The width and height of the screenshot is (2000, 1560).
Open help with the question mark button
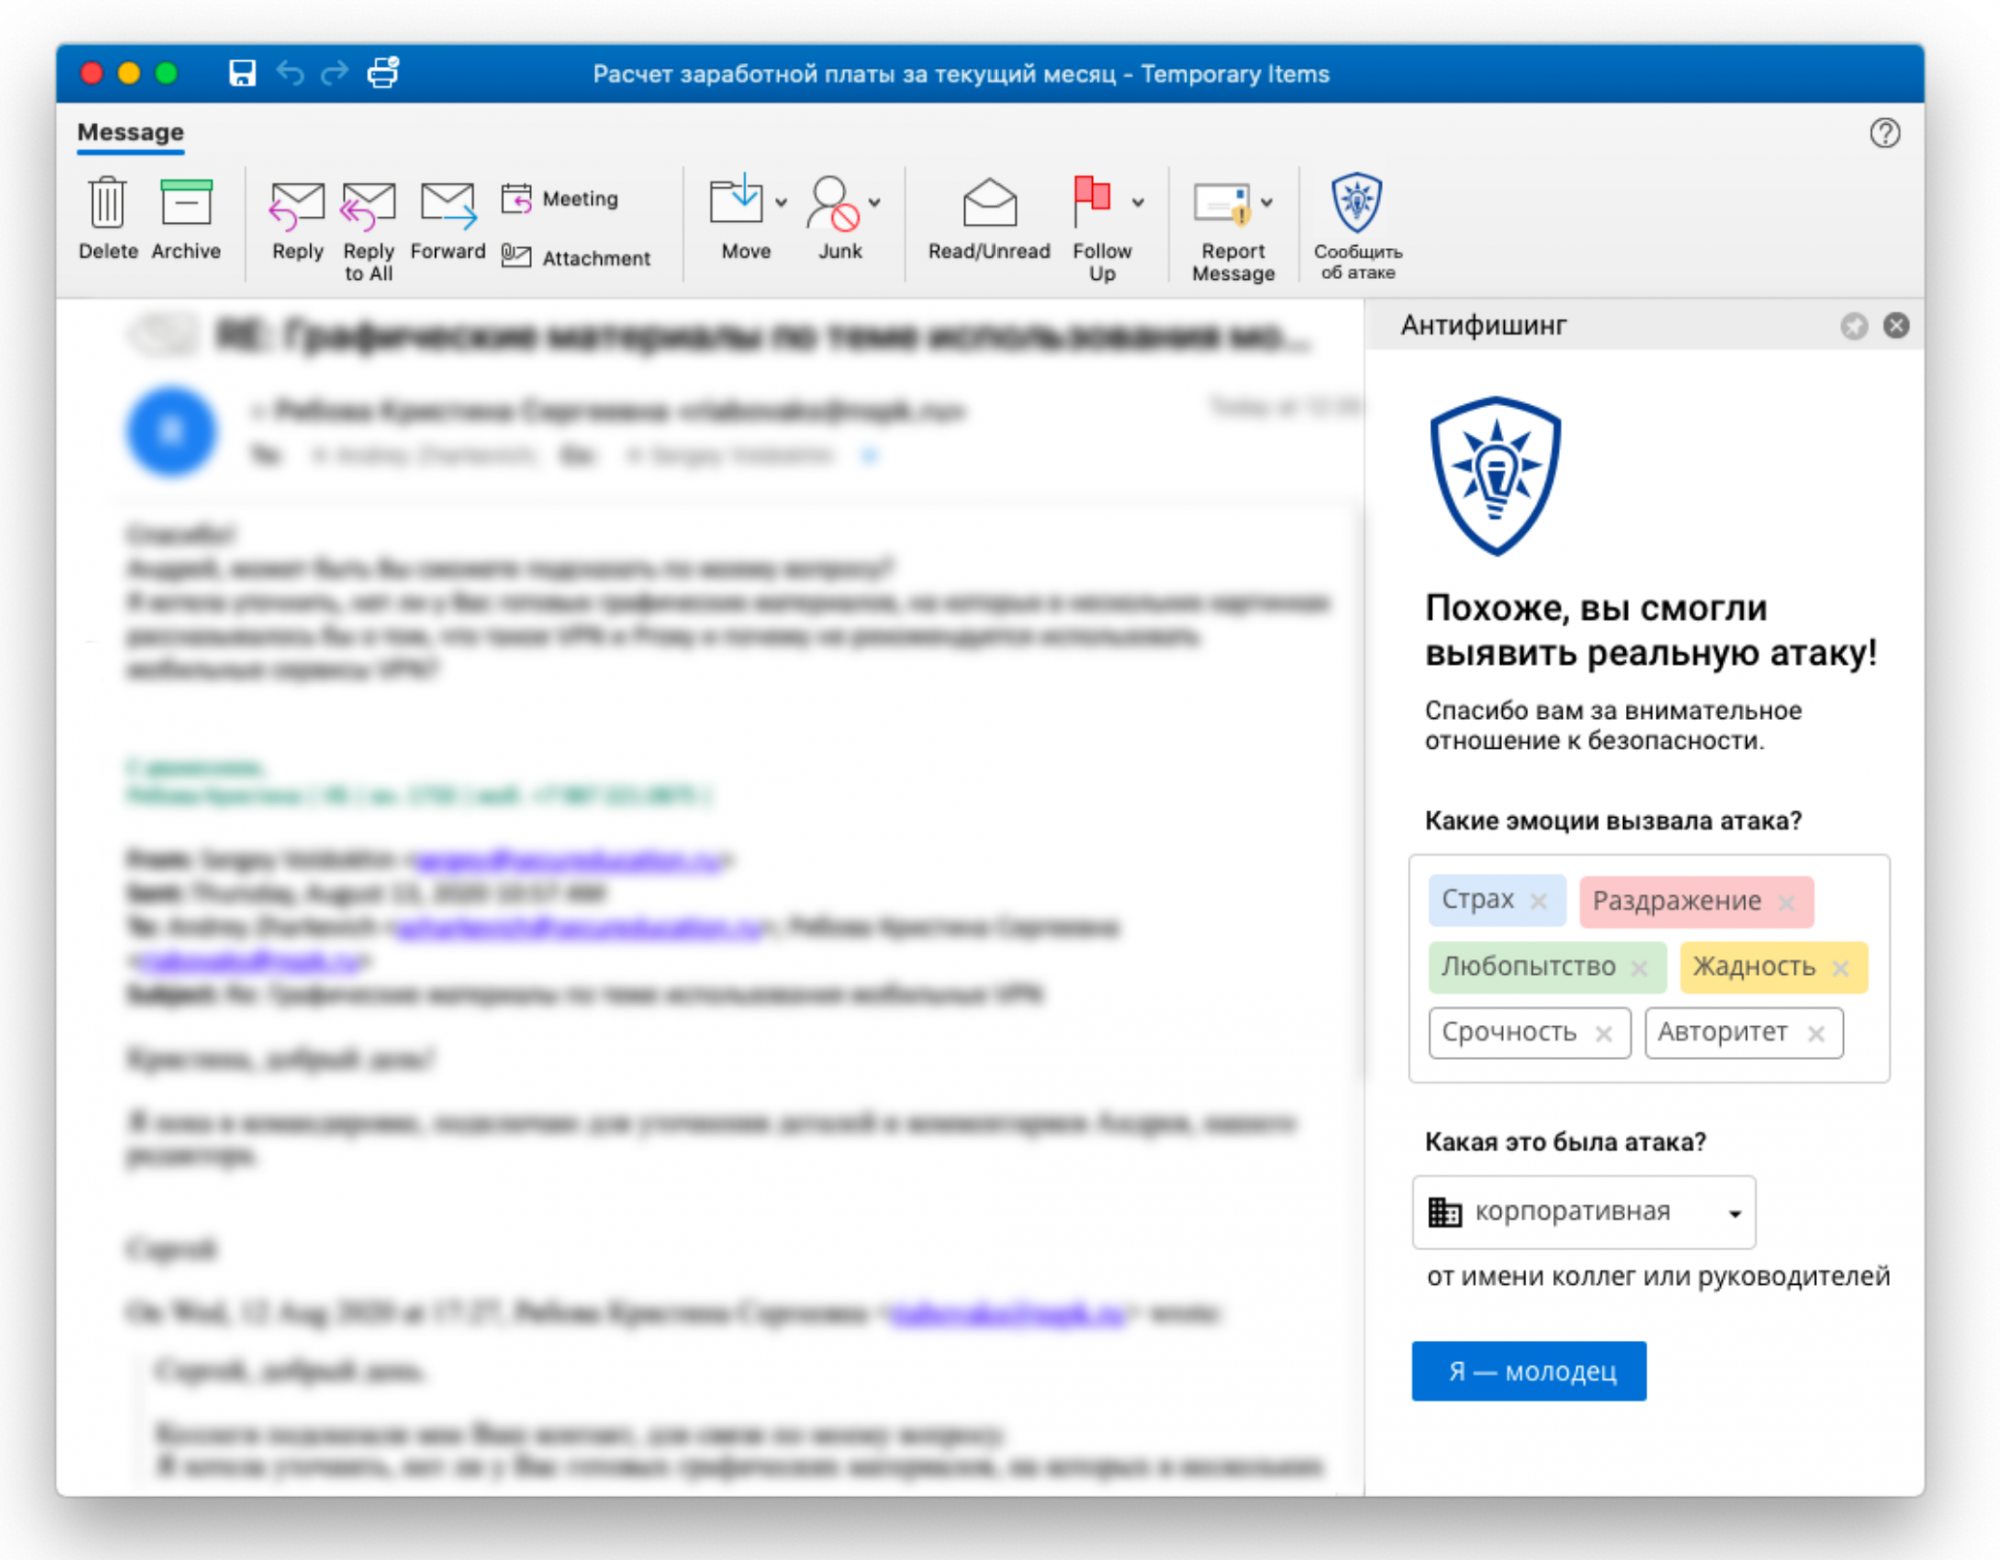(1884, 133)
